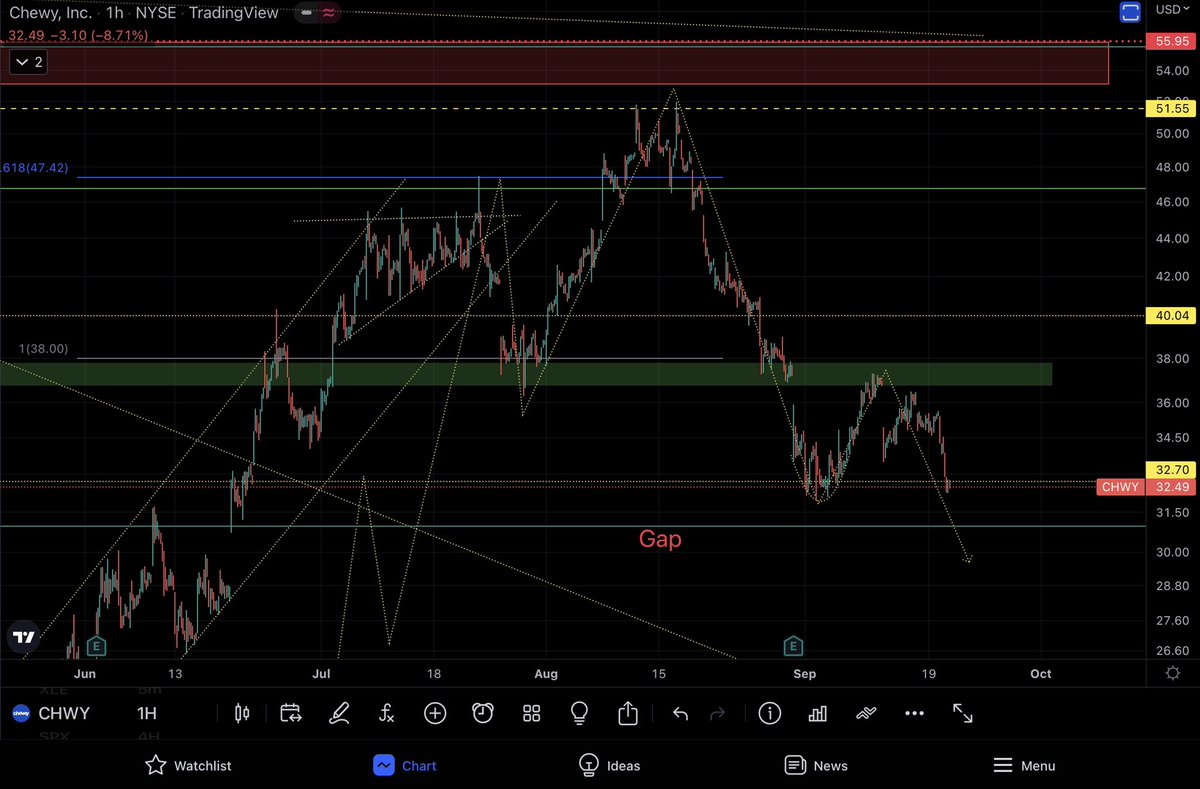
Task: Click the compare lines icon
Action: coord(866,713)
